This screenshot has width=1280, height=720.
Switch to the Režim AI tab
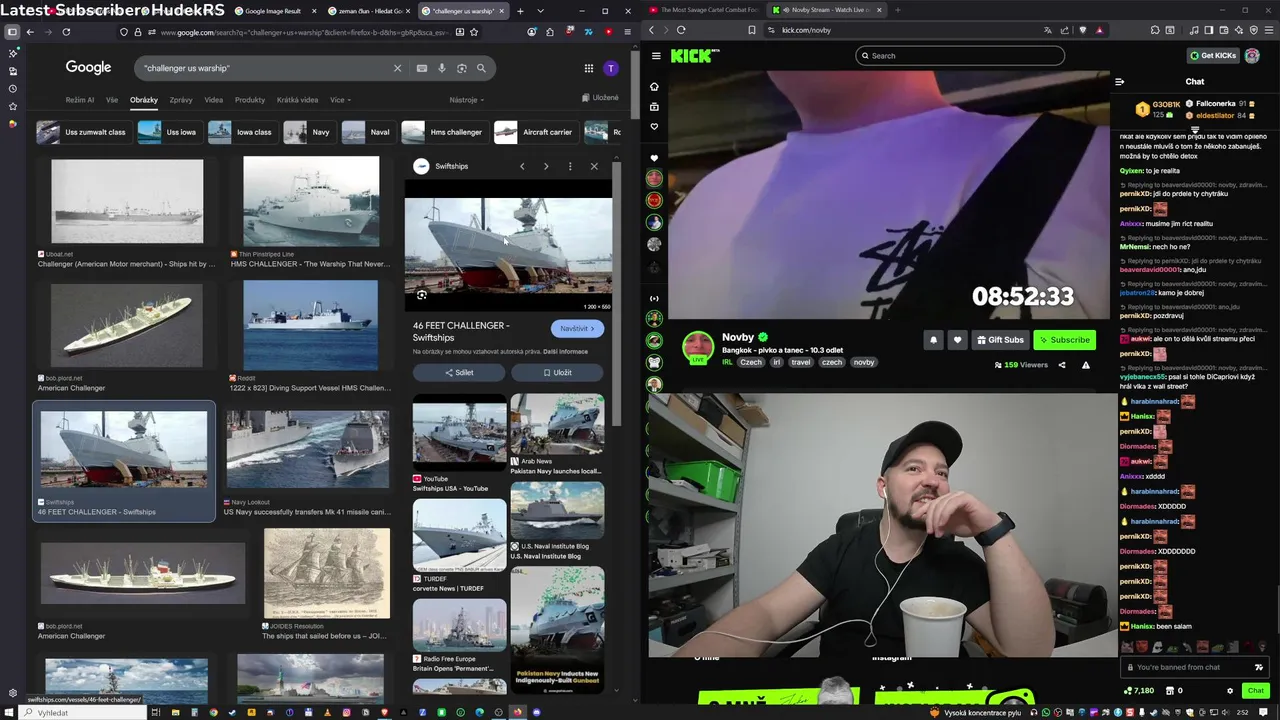click(80, 100)
